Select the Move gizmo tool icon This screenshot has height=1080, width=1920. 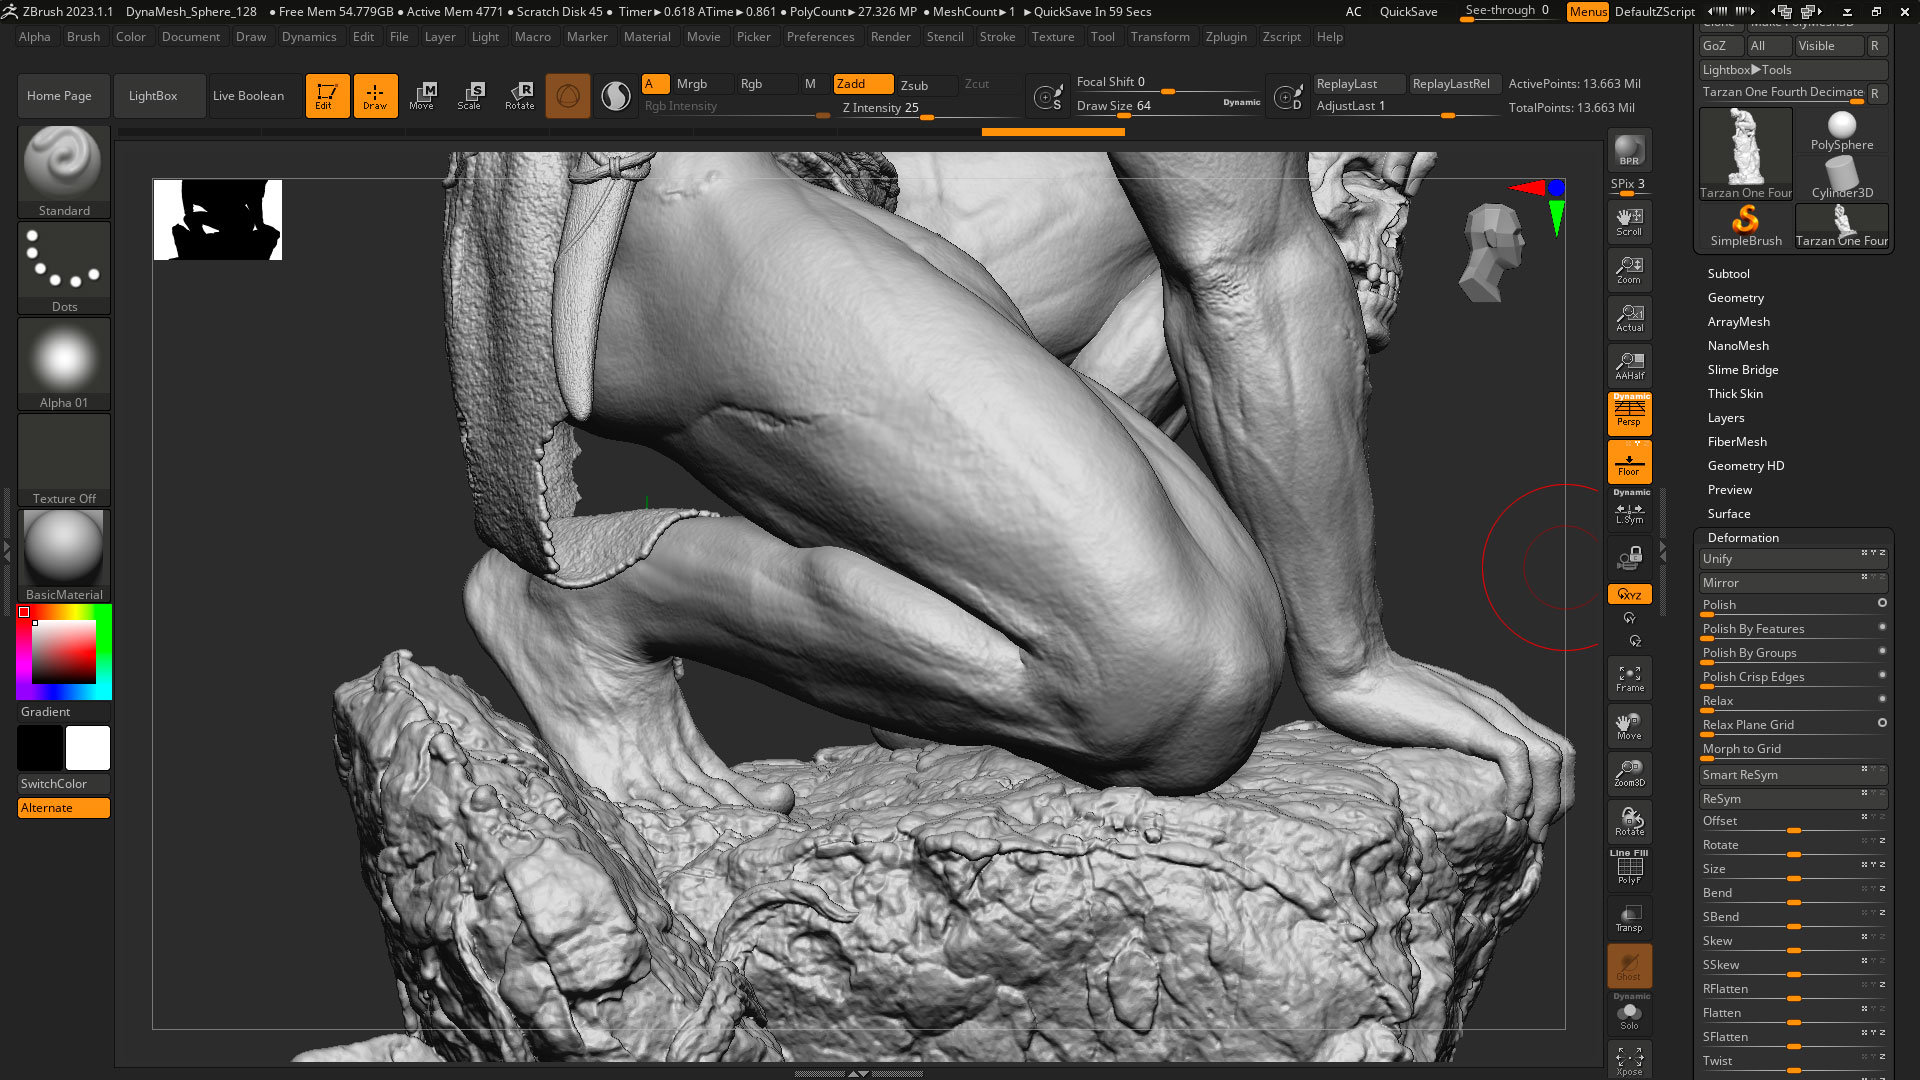(x=422, y=96)
